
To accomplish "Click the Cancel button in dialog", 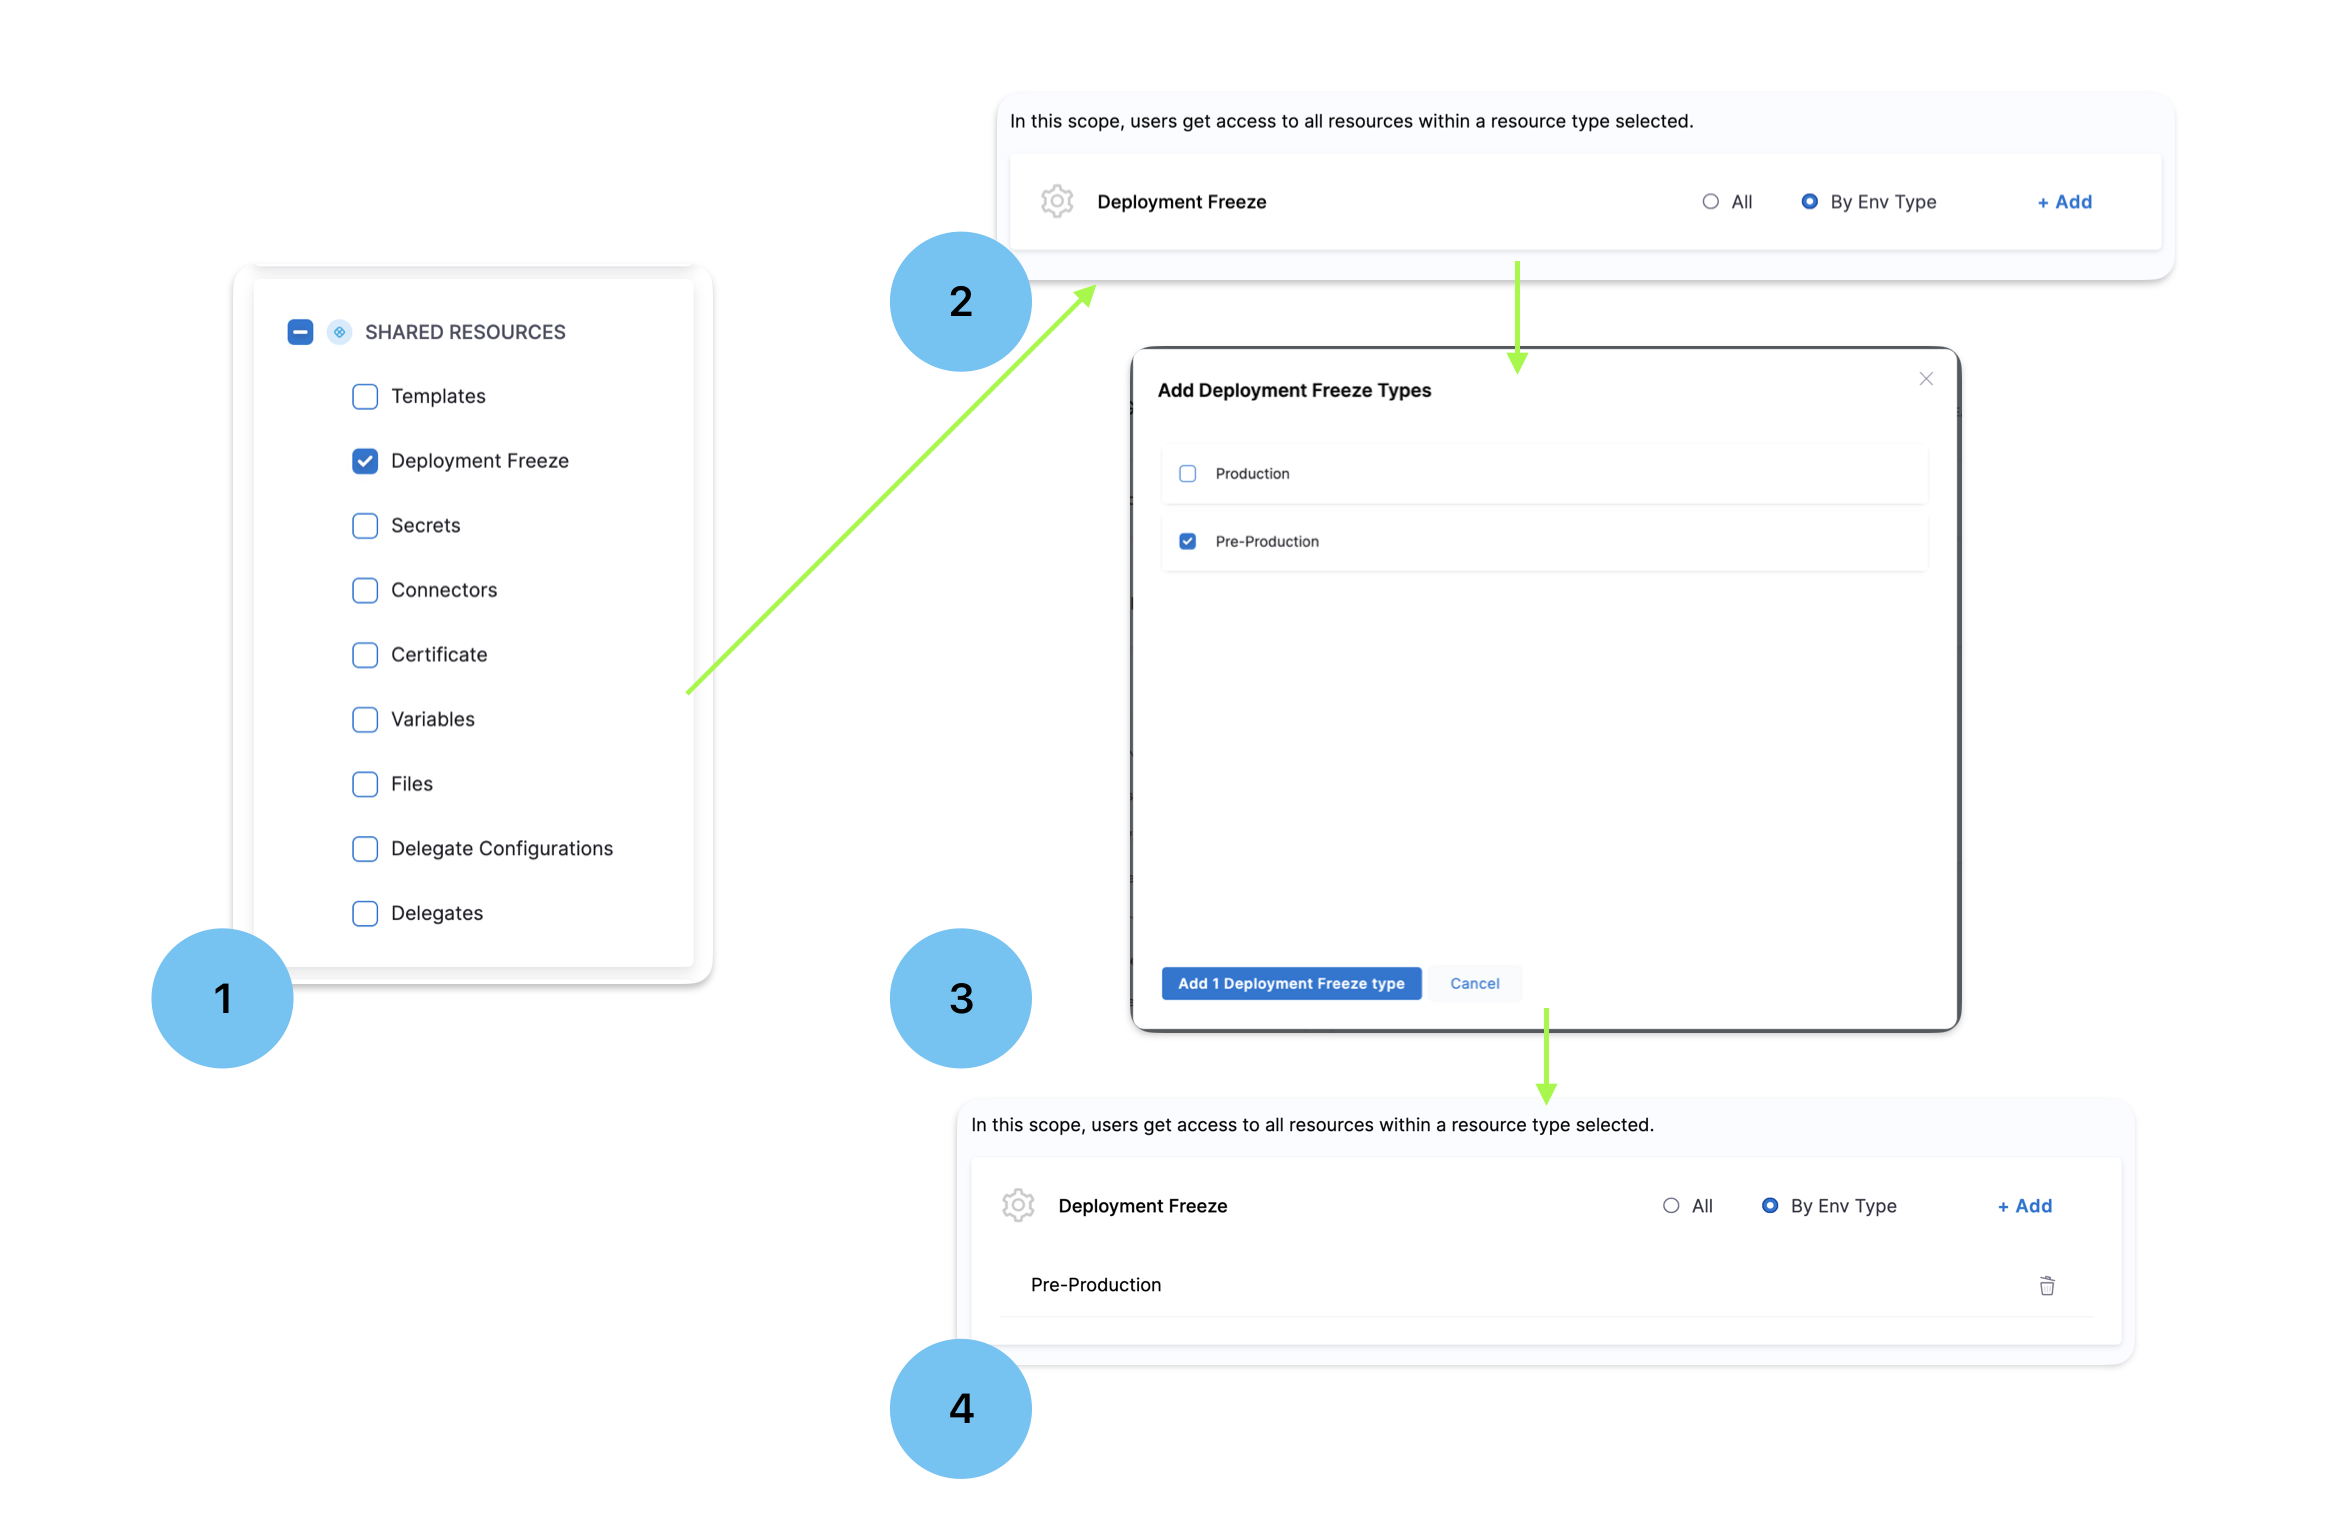I will [1474, 984].
